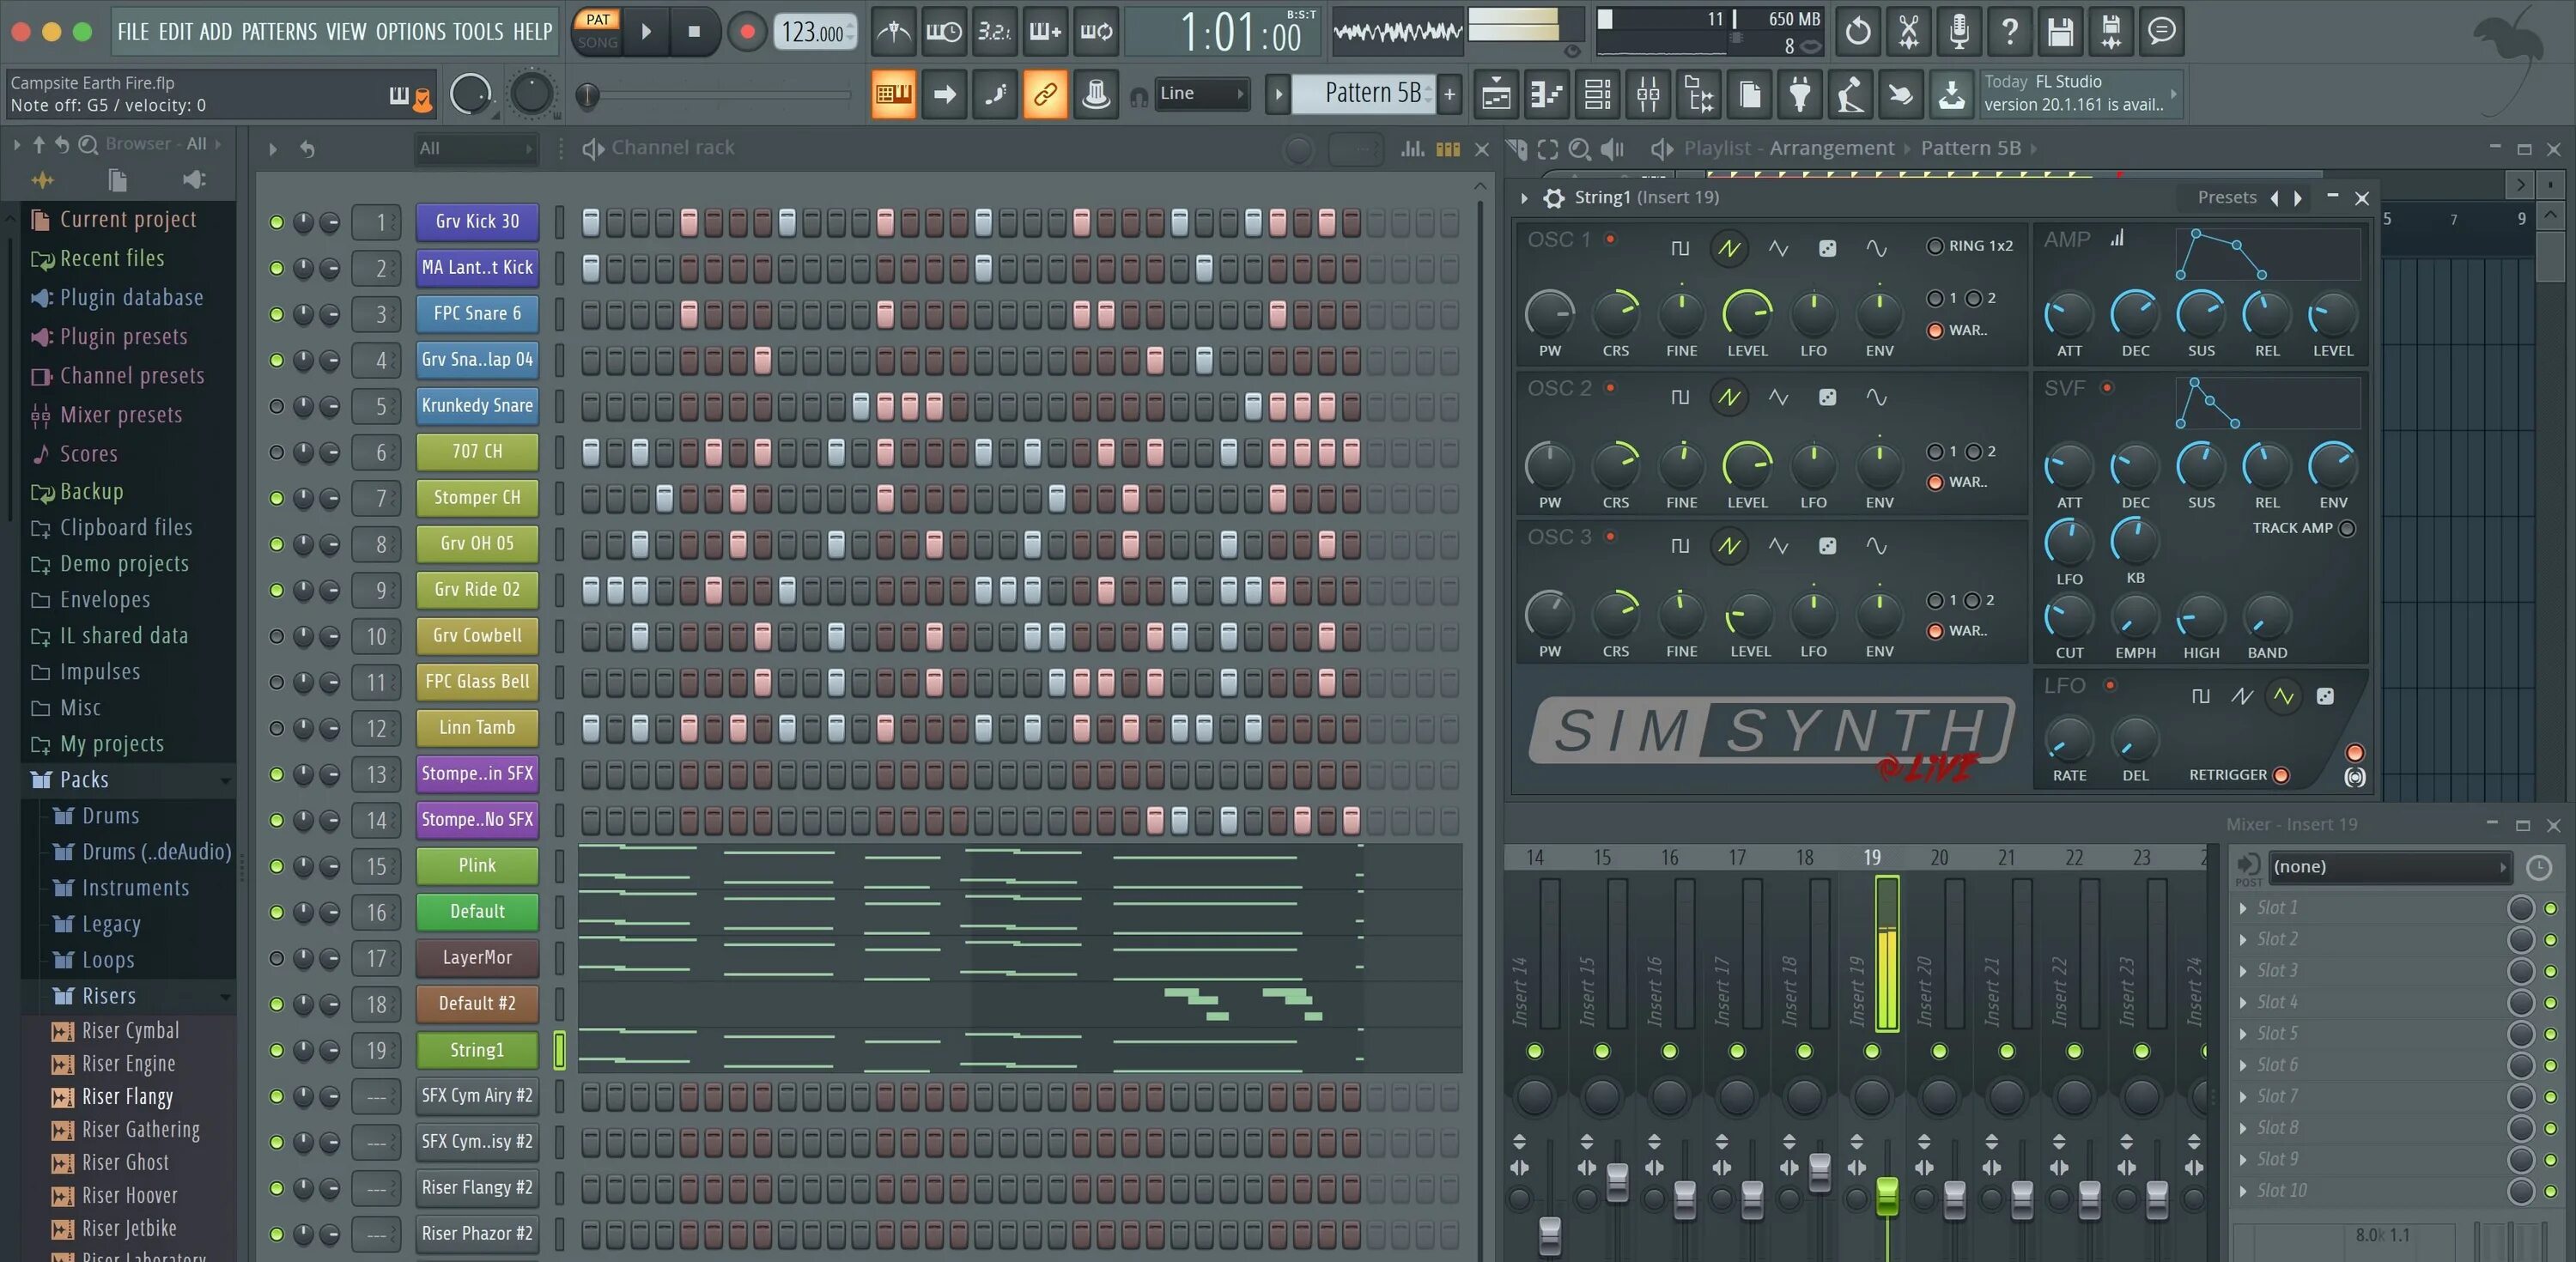
Task: Open the Plugin picker plug icon
Action: (x=1799, y=95)
